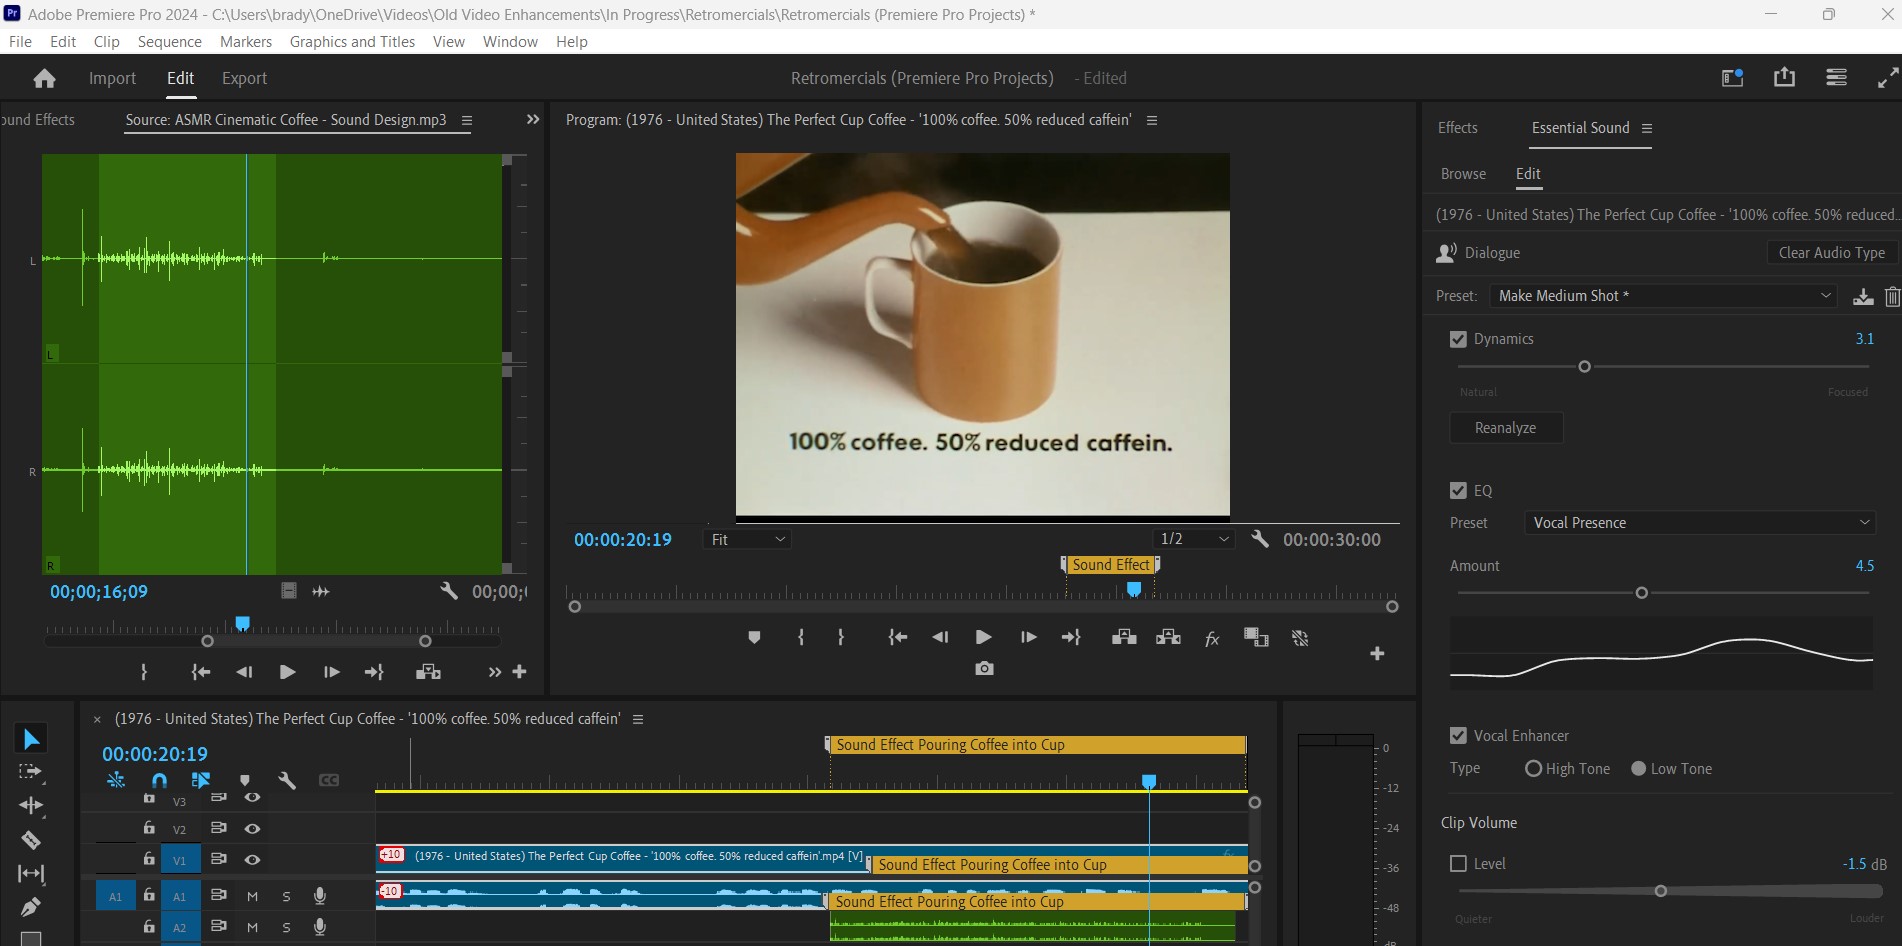Image resolution: width=1902 pixels, height=946 pixels.
Task: Play the Program monitor
Action: click(983, 637)
